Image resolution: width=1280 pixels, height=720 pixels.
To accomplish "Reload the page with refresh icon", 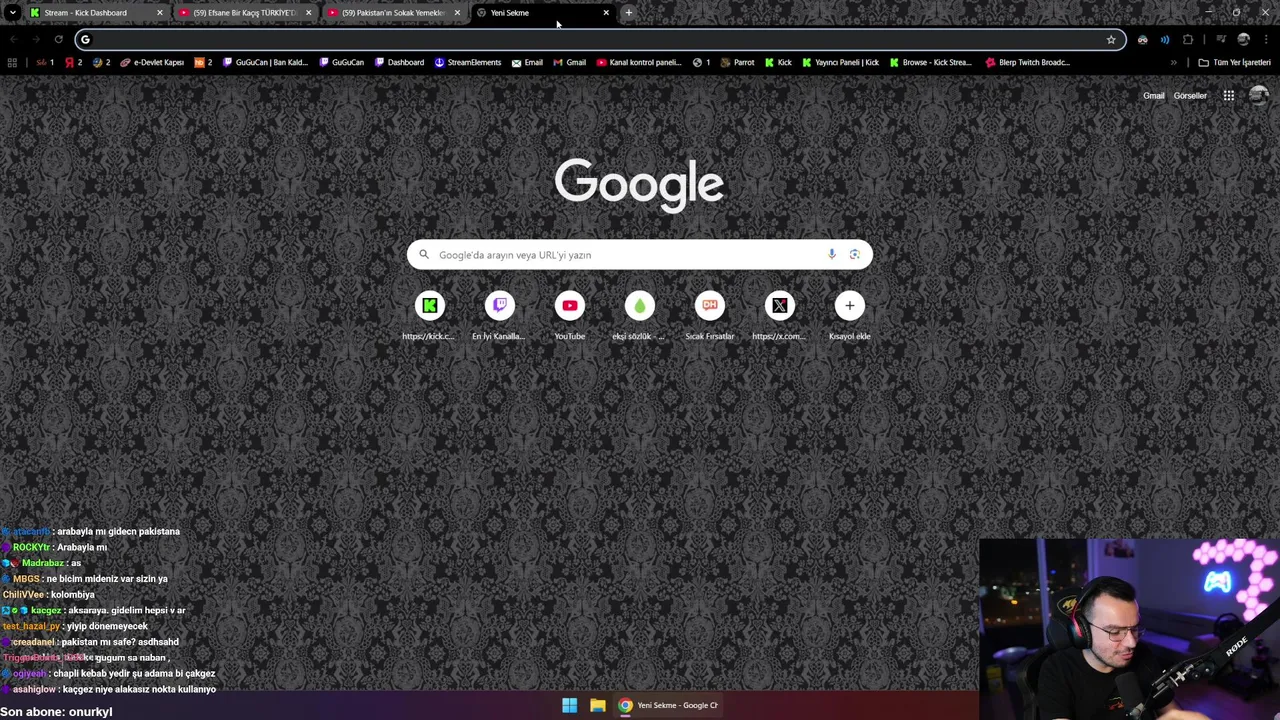I will tap(58, 39).
